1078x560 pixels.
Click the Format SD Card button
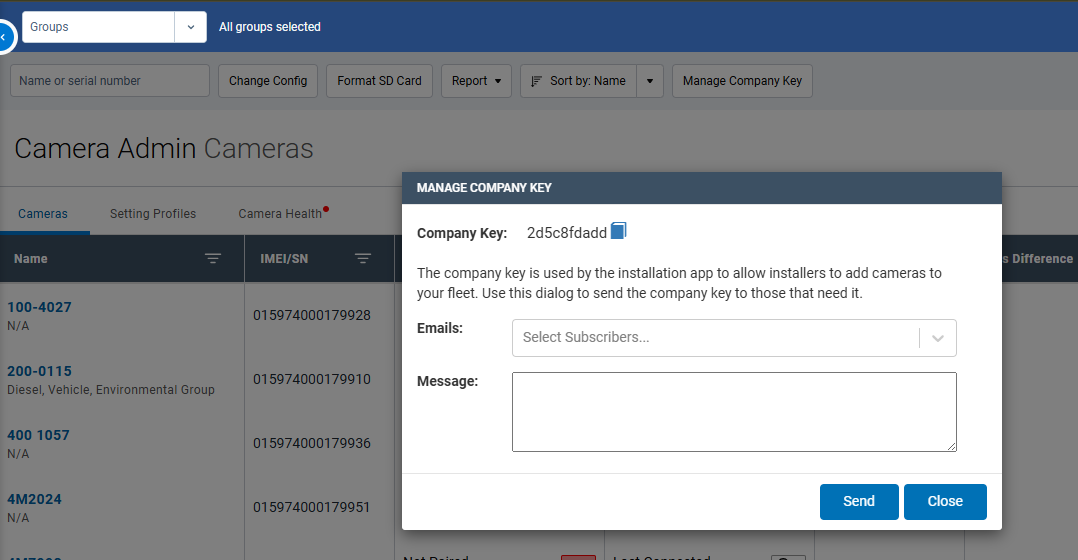tap(379, 81)
